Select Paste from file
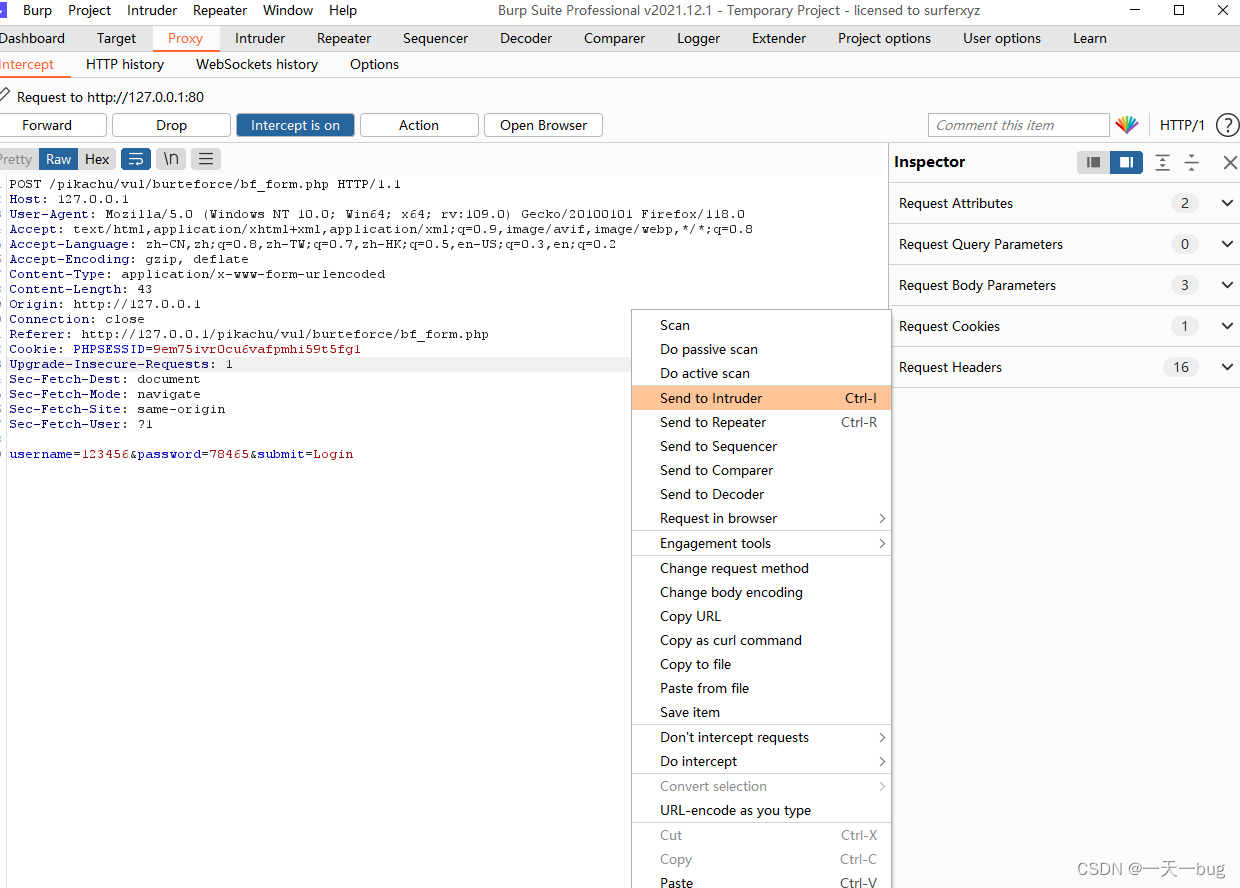This screenshot has width=1240, height=888. click(x=761, y=688)
